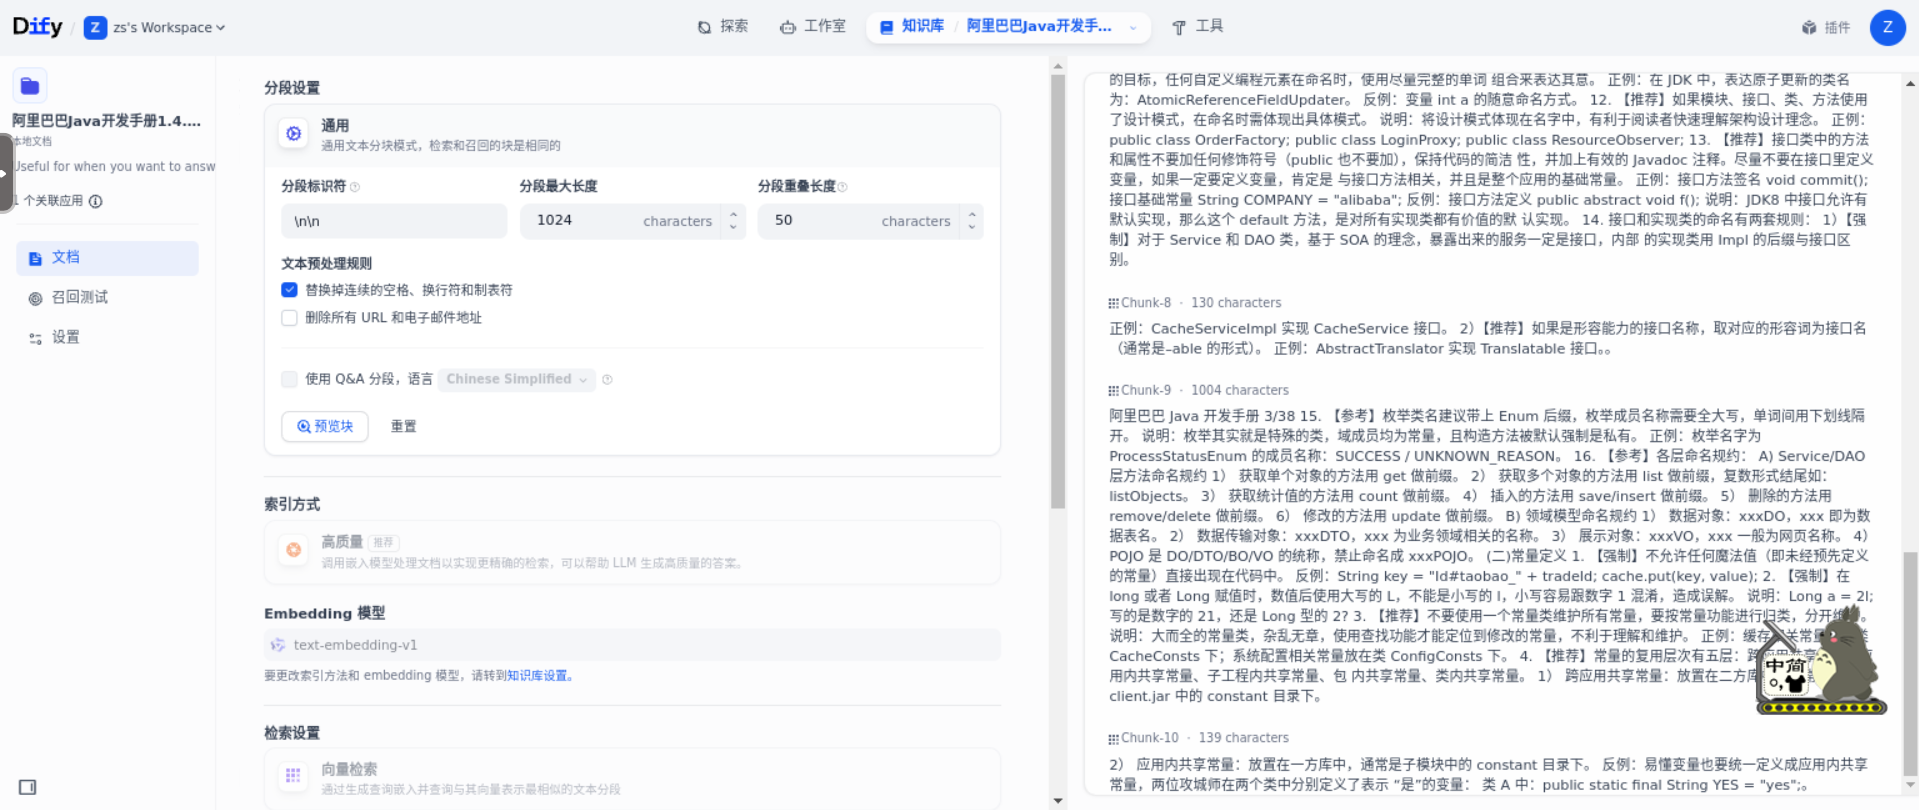Screen dimensions: 1919x810
Task: Click the 文档 document icon in sidebar
Action: click(x=36, y=258)
